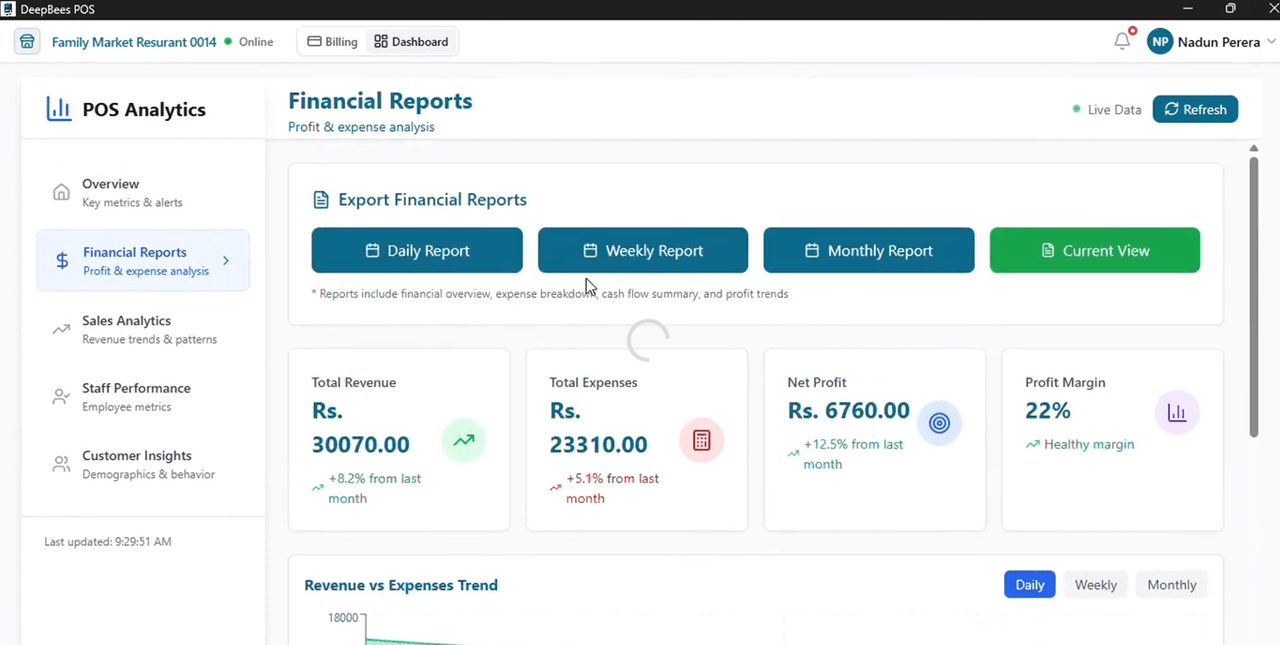Click the Rs. 23310.00 expenses value
The image size is (1280, 645).
pos(598,427)
